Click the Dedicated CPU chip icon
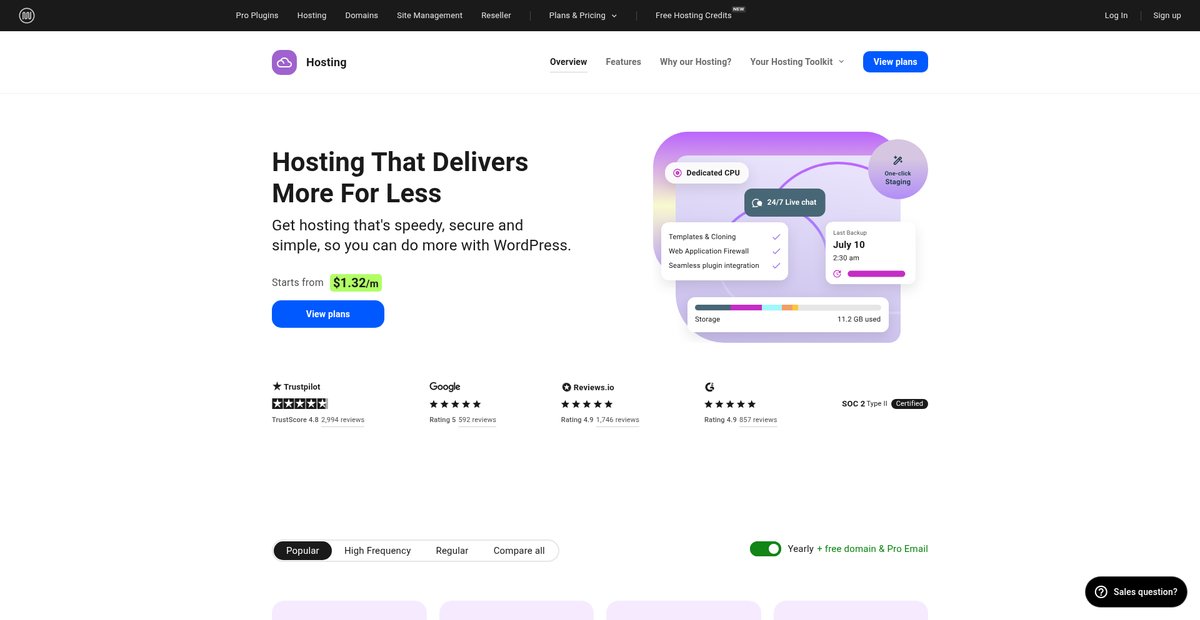The width and height of the screenshot is (1200, 620). pos(677,173)
